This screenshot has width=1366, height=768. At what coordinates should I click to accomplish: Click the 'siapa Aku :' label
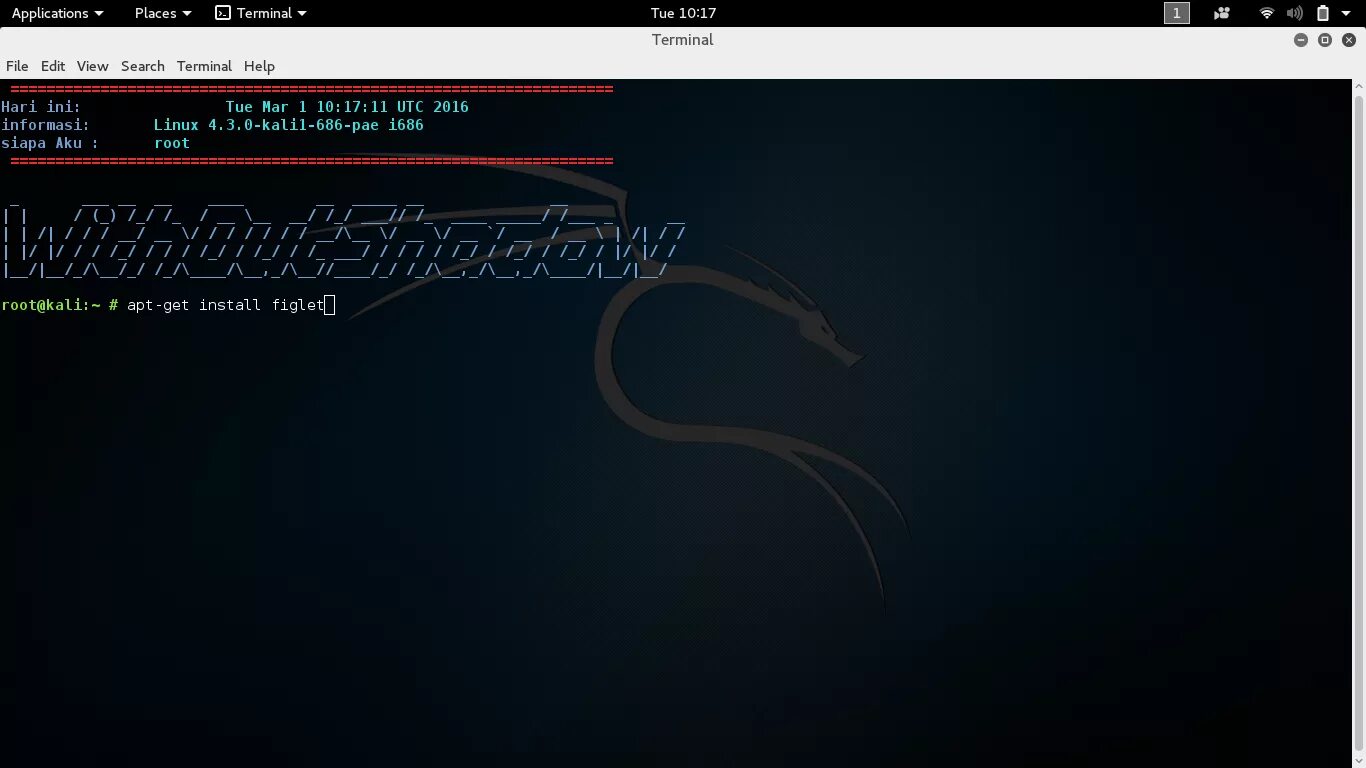50,143
